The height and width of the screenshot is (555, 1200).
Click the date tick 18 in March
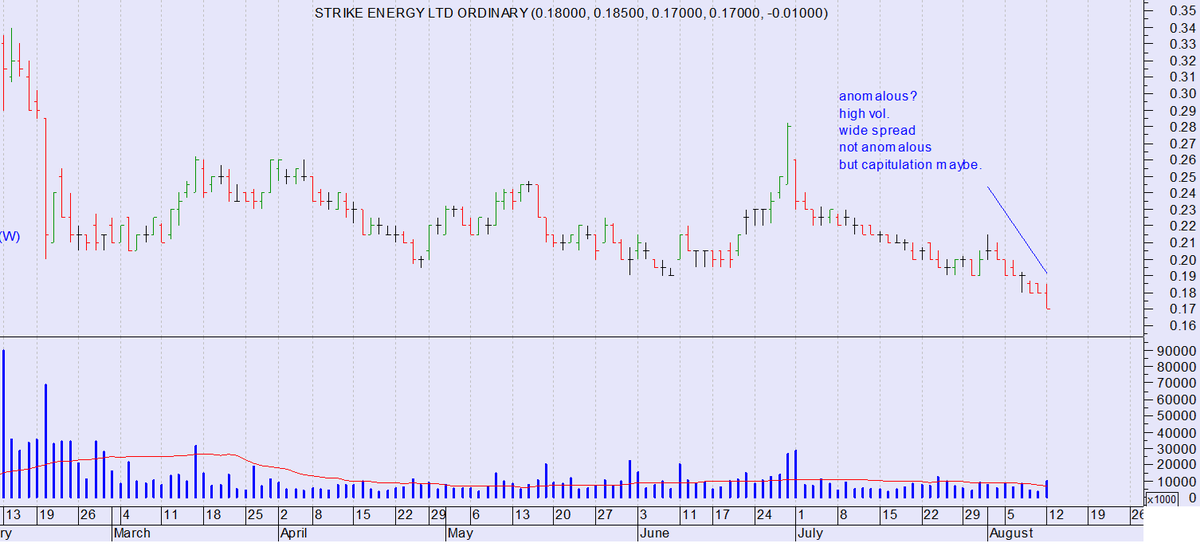(213, 514)
